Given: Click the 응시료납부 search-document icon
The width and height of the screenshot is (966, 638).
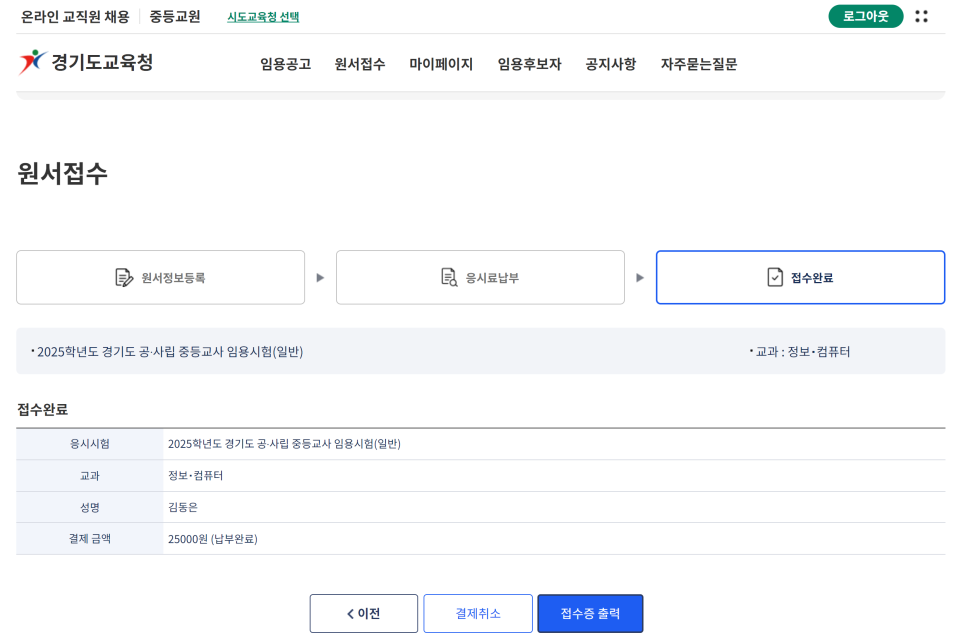Looking at the screenshot, I should tap(449, 278).
